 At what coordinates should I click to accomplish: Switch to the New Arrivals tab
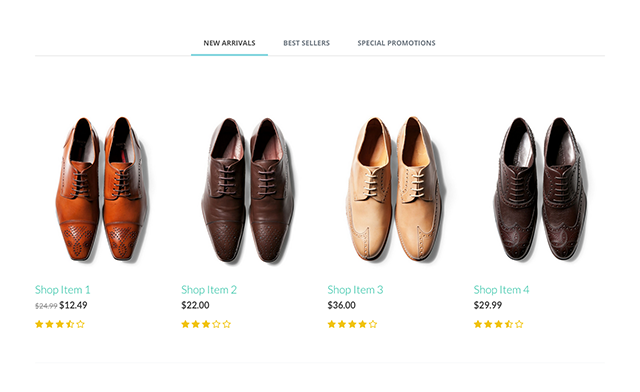pyautogui.click(x=229, y=43)
